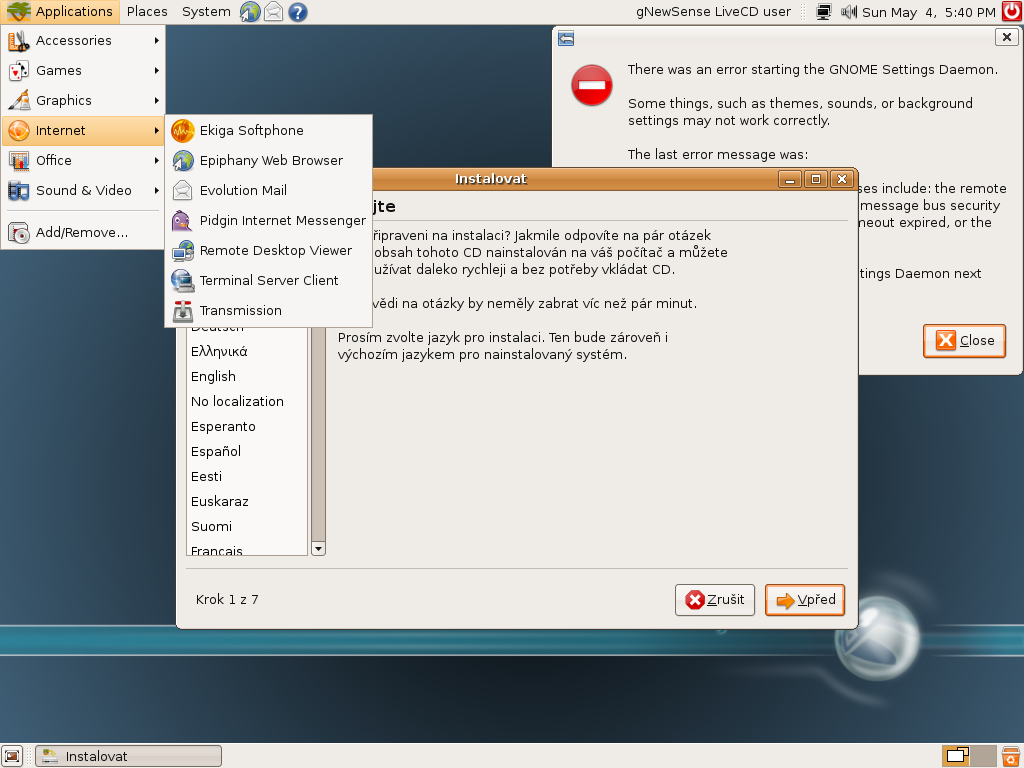Image resolution: width=1024 pixels, height=768 pixels.
Task: Click the web browser launcher in top panel
Action: [250, 12]
